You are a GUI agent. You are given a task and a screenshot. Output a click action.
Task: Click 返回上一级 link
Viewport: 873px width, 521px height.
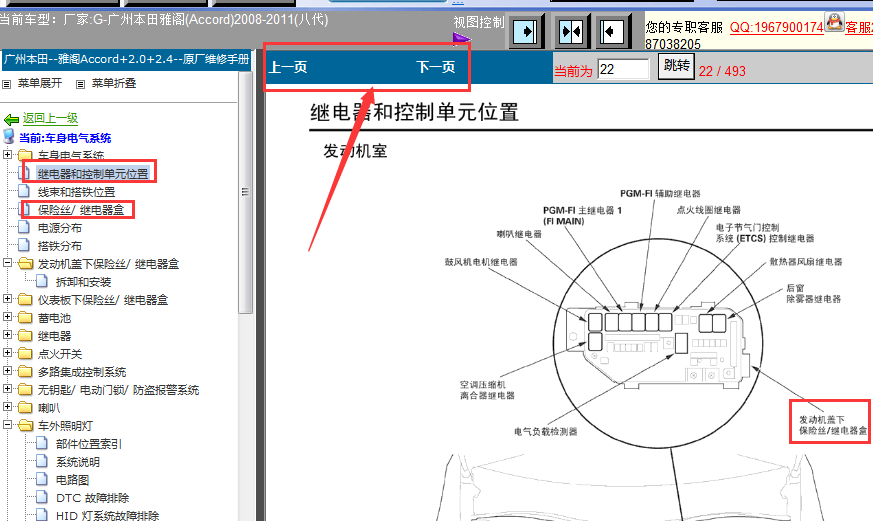pos(50,118)
